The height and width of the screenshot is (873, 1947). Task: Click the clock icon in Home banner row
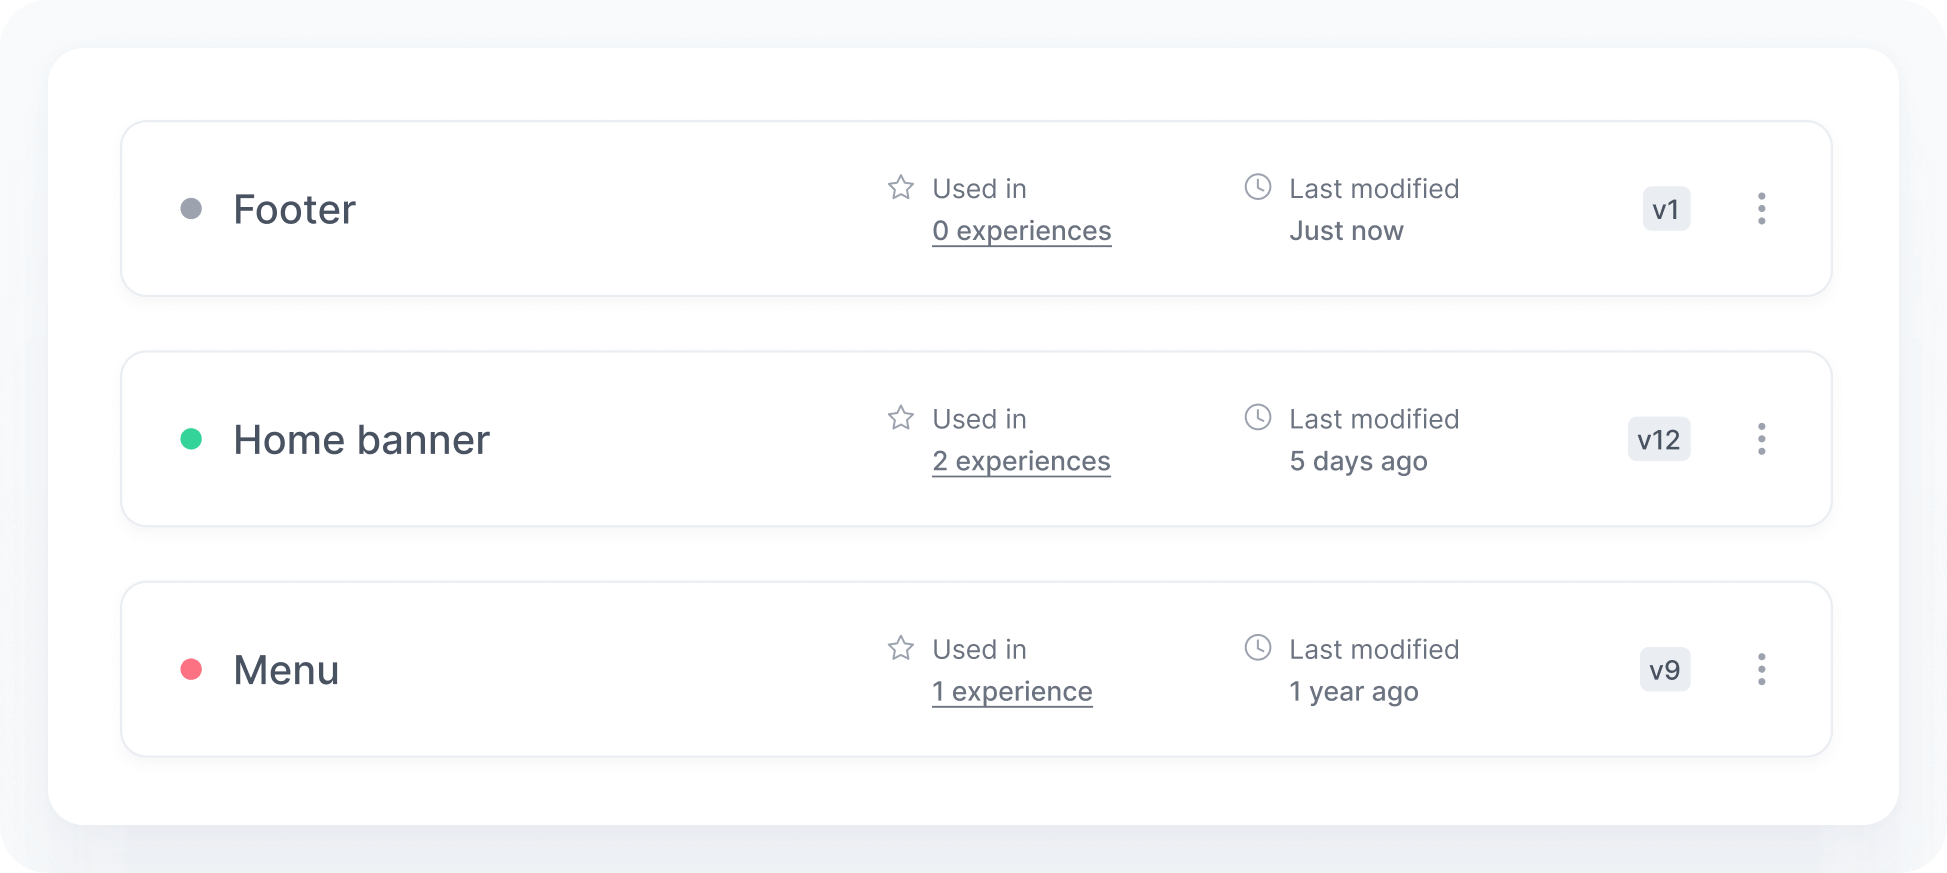(x=1258, y=417)
